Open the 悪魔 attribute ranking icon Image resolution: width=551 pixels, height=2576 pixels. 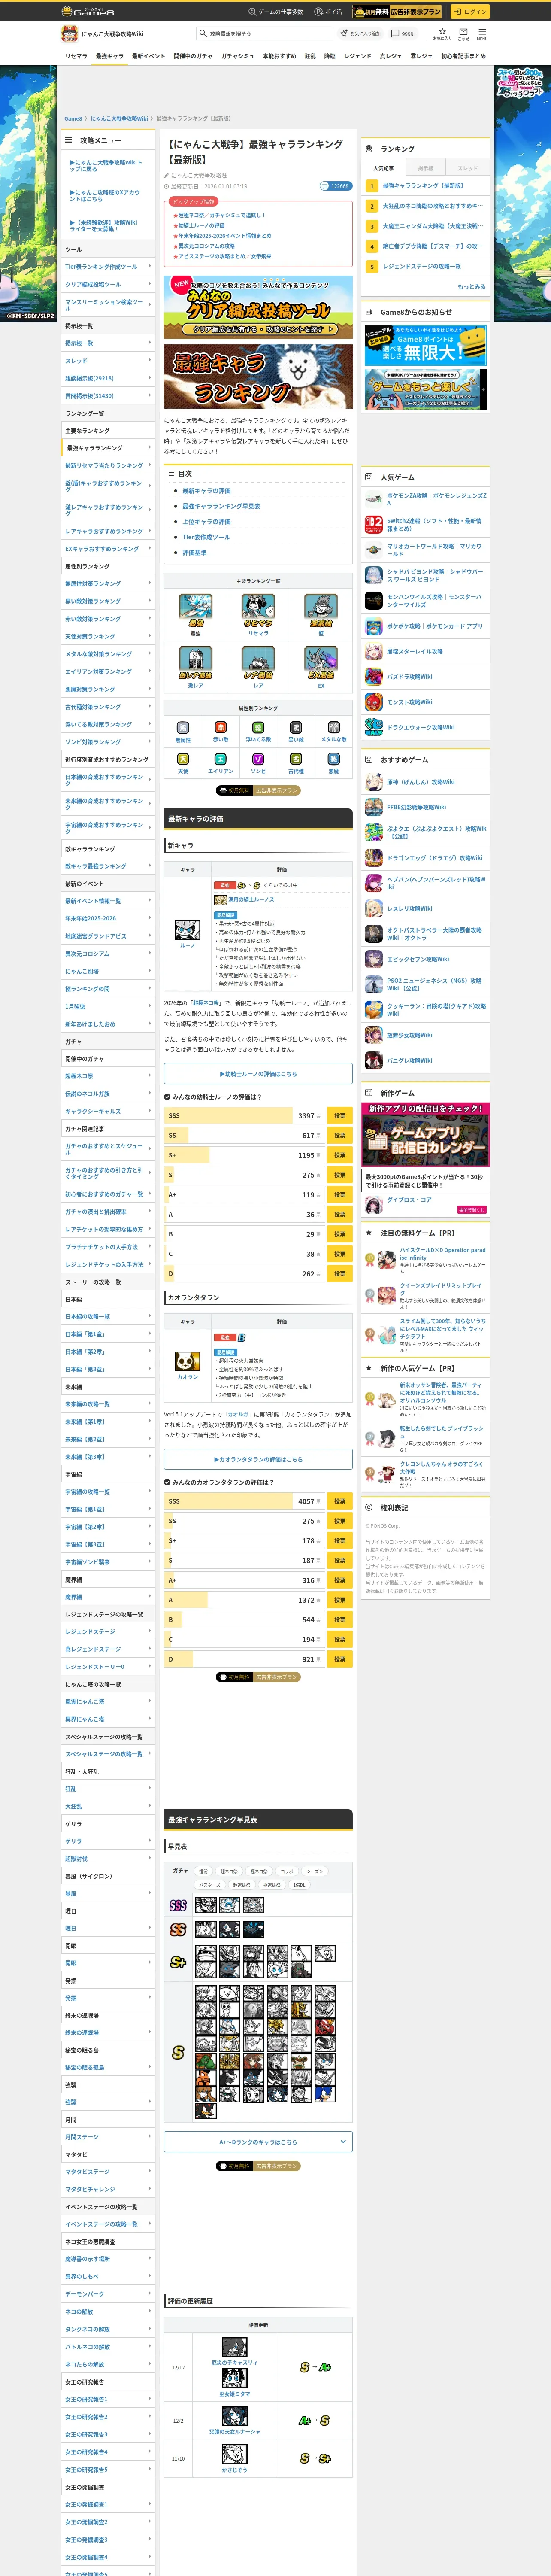coord(334,759)
